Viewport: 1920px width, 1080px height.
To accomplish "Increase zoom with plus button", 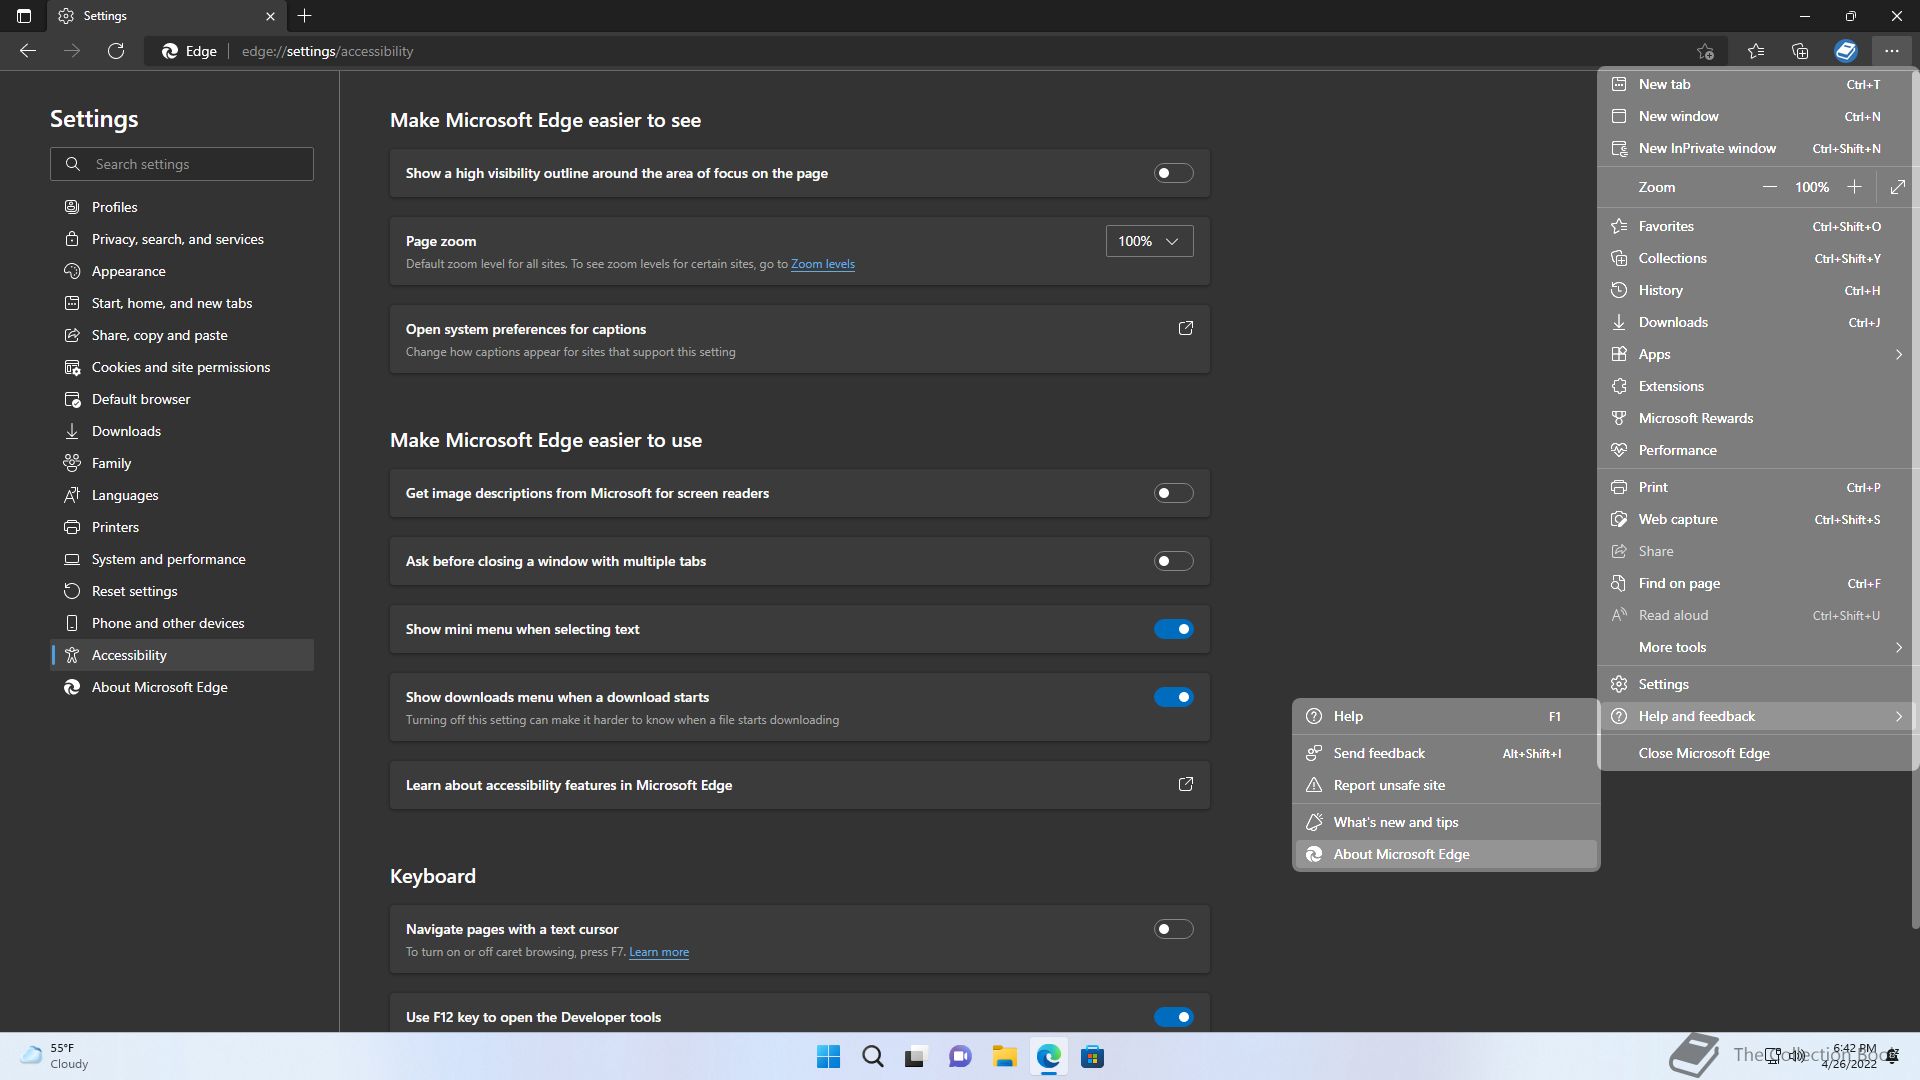I will [x=1854, y=187].
